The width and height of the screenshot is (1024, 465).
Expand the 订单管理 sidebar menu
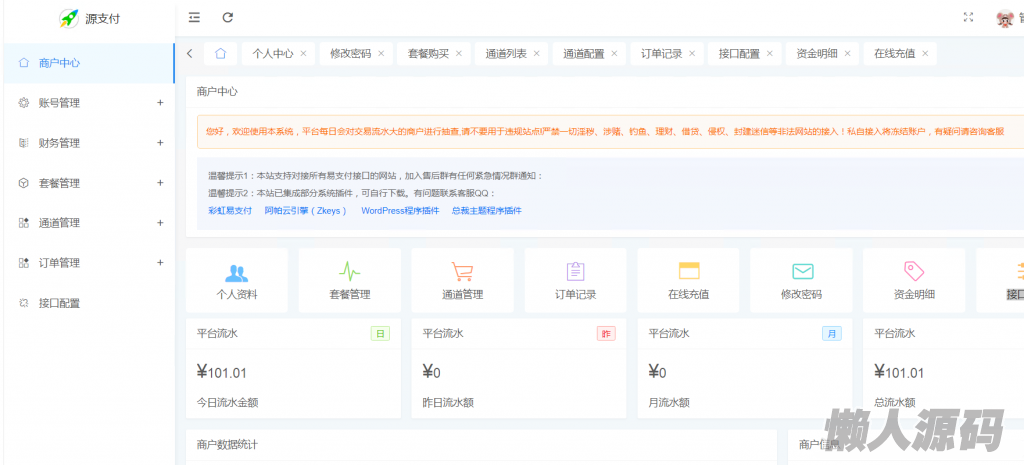tap(88, 263)
